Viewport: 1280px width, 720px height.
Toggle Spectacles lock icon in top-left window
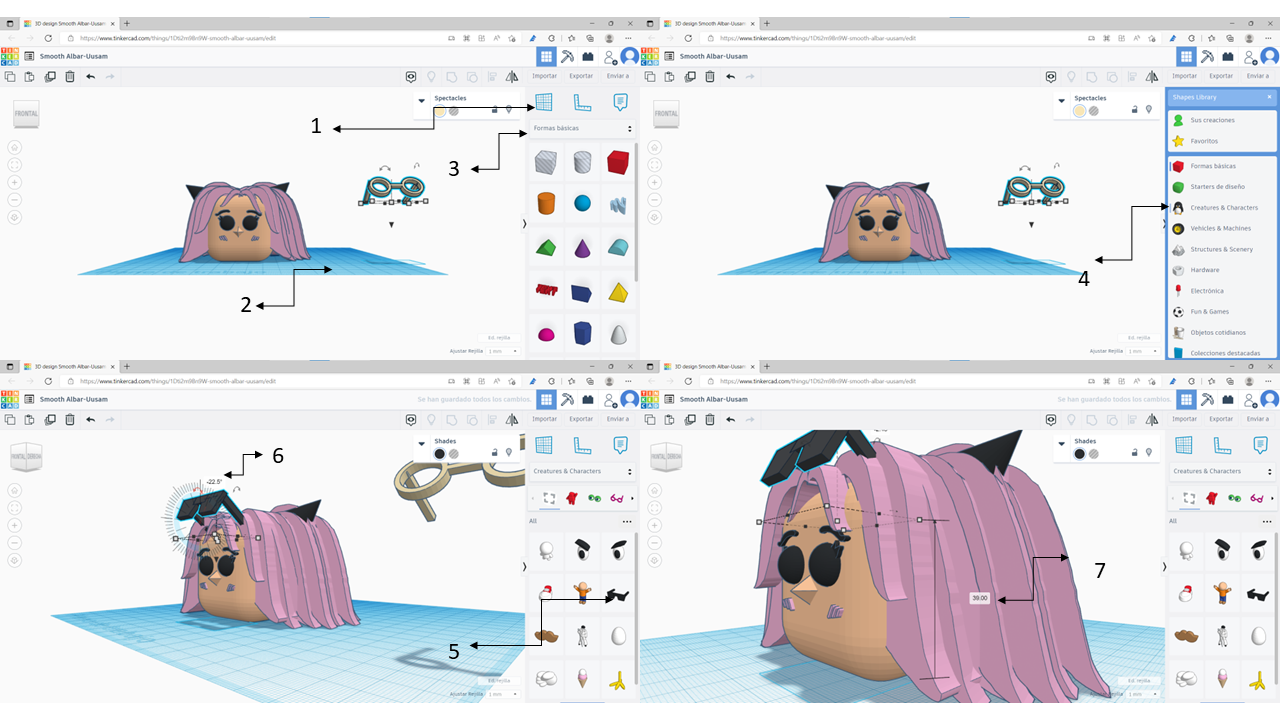click(494, 110)
